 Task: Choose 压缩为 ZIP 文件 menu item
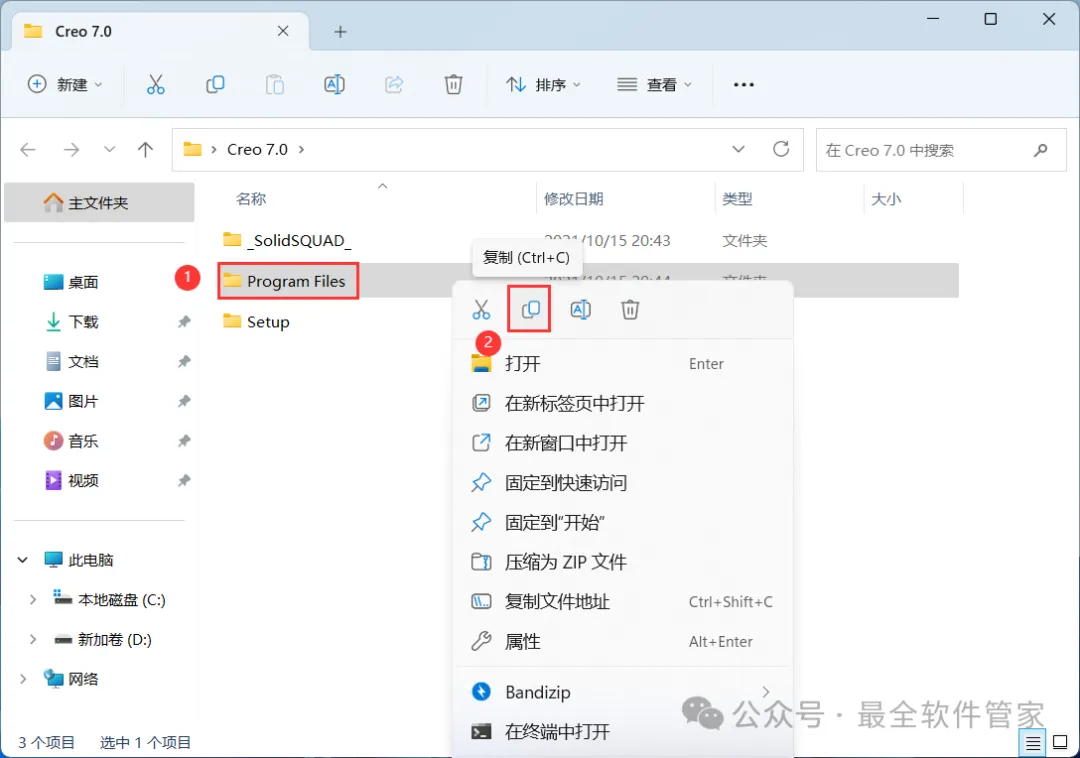point(623,562)
